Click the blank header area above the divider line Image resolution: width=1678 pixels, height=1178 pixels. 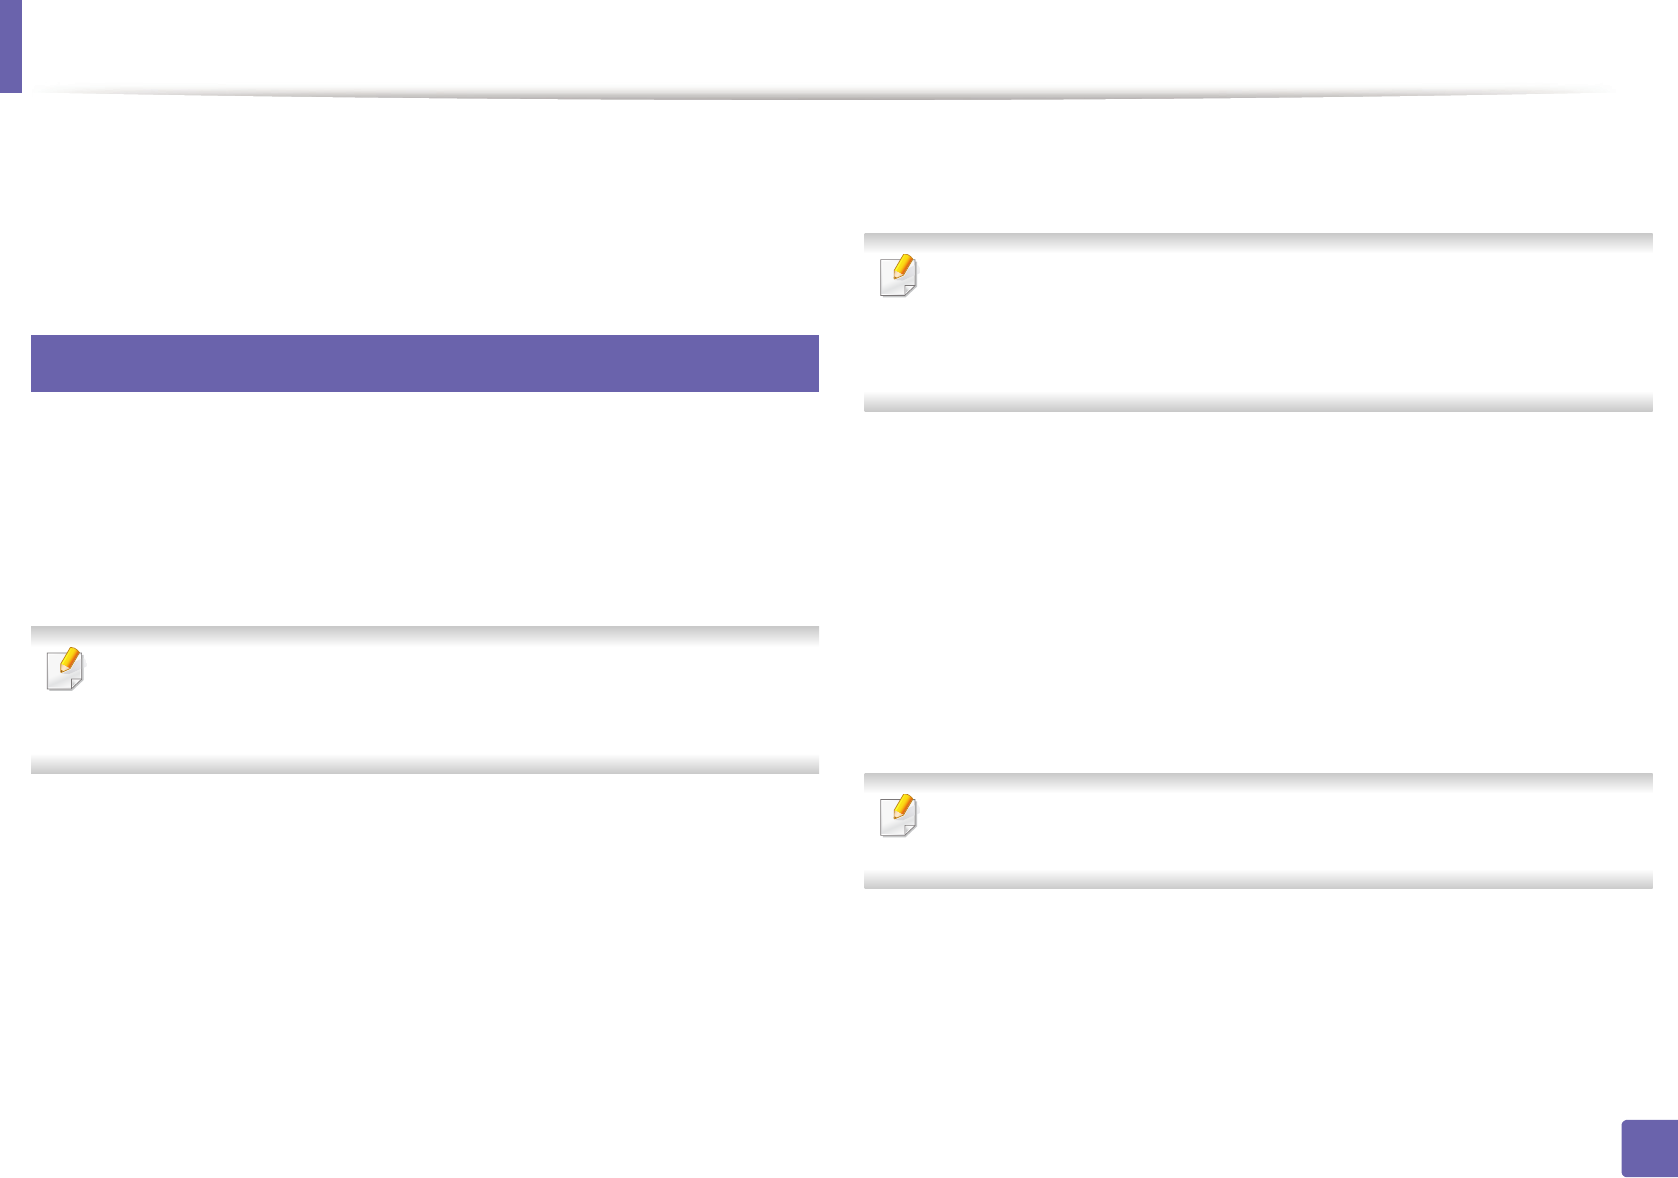(820, 45)
